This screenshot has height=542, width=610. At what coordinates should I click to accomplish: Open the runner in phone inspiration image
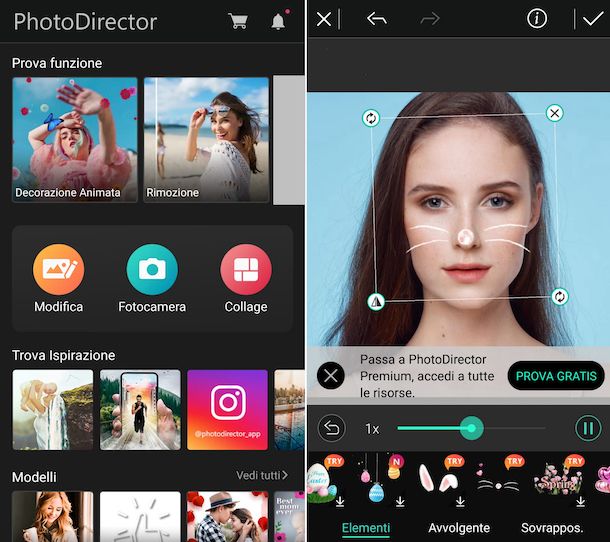pos(140,410)
